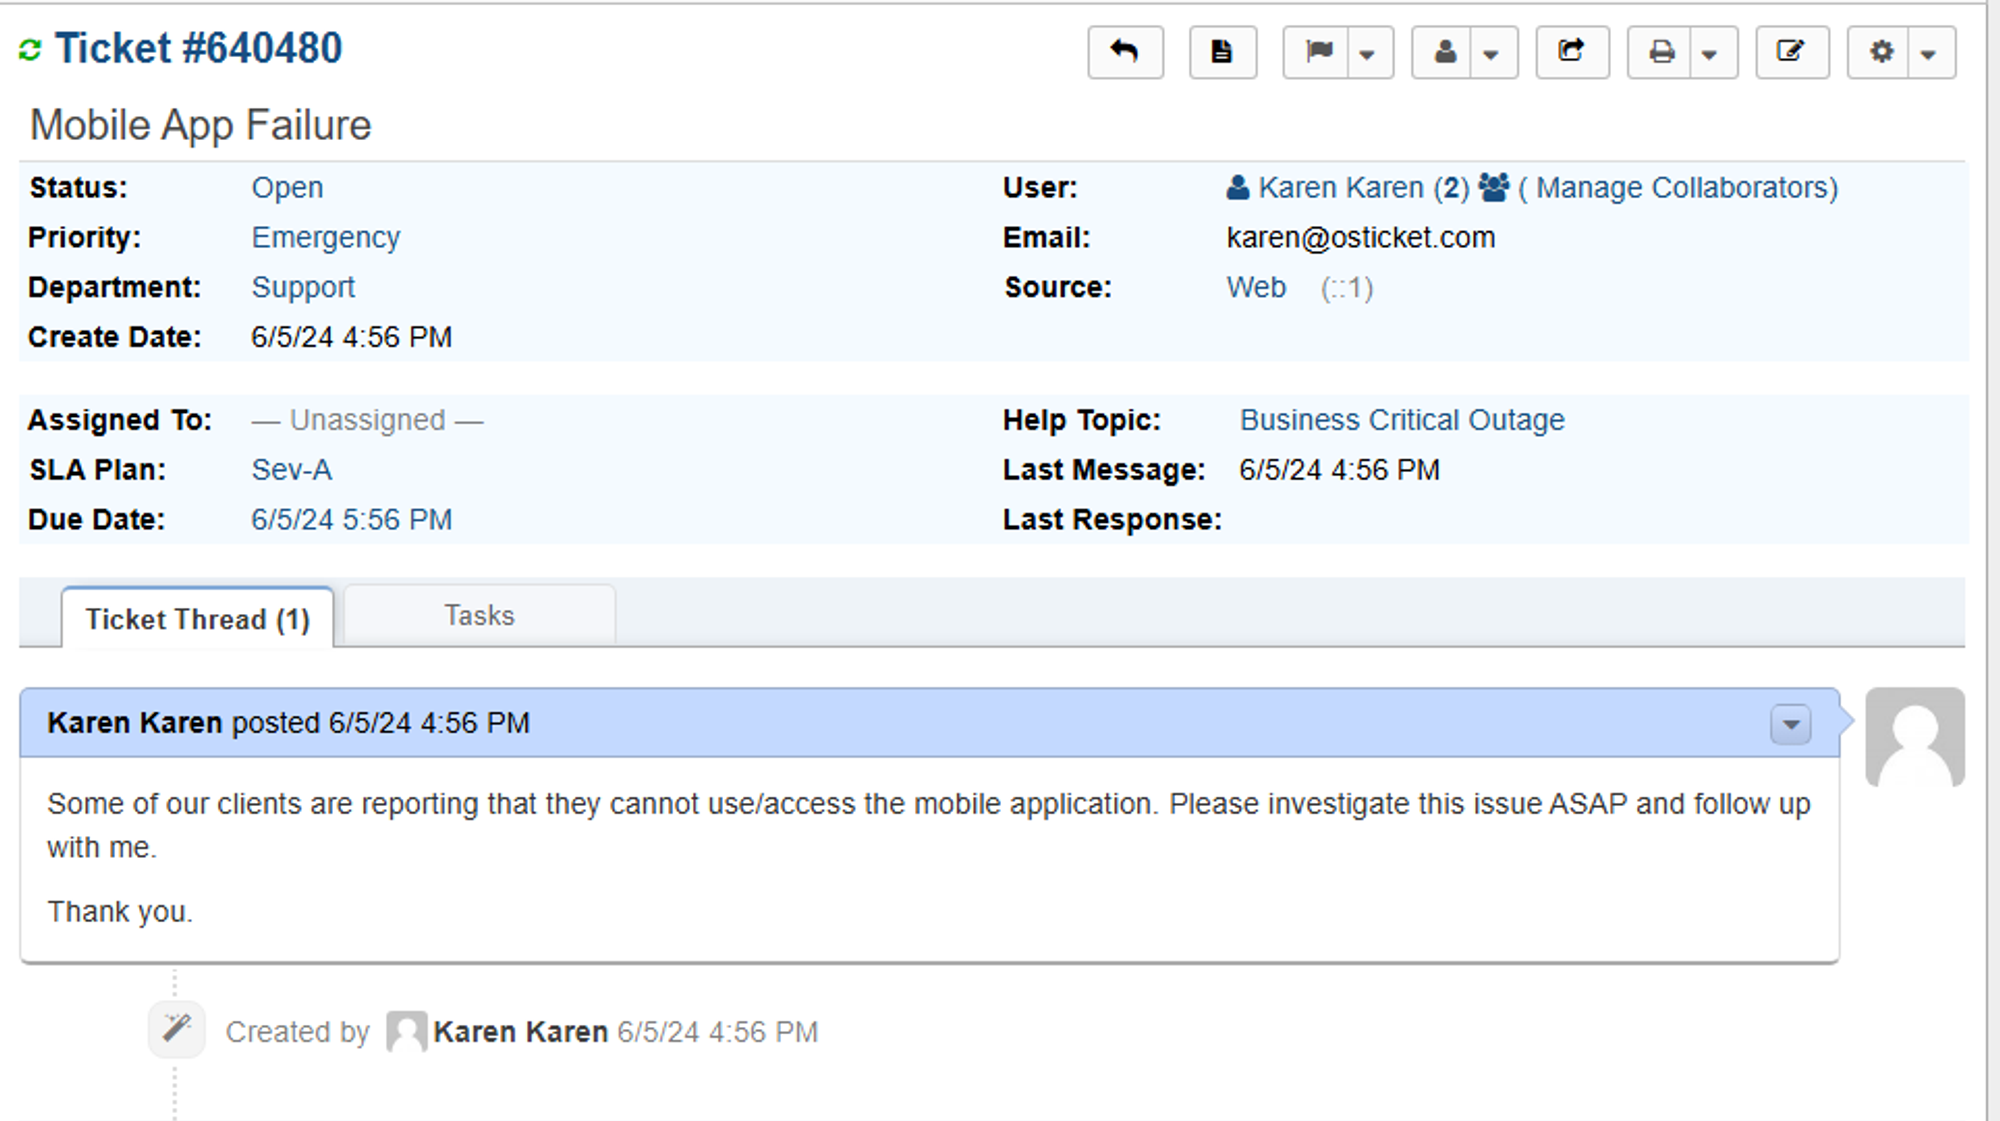Click the settings gear icon

point(1881,52)
